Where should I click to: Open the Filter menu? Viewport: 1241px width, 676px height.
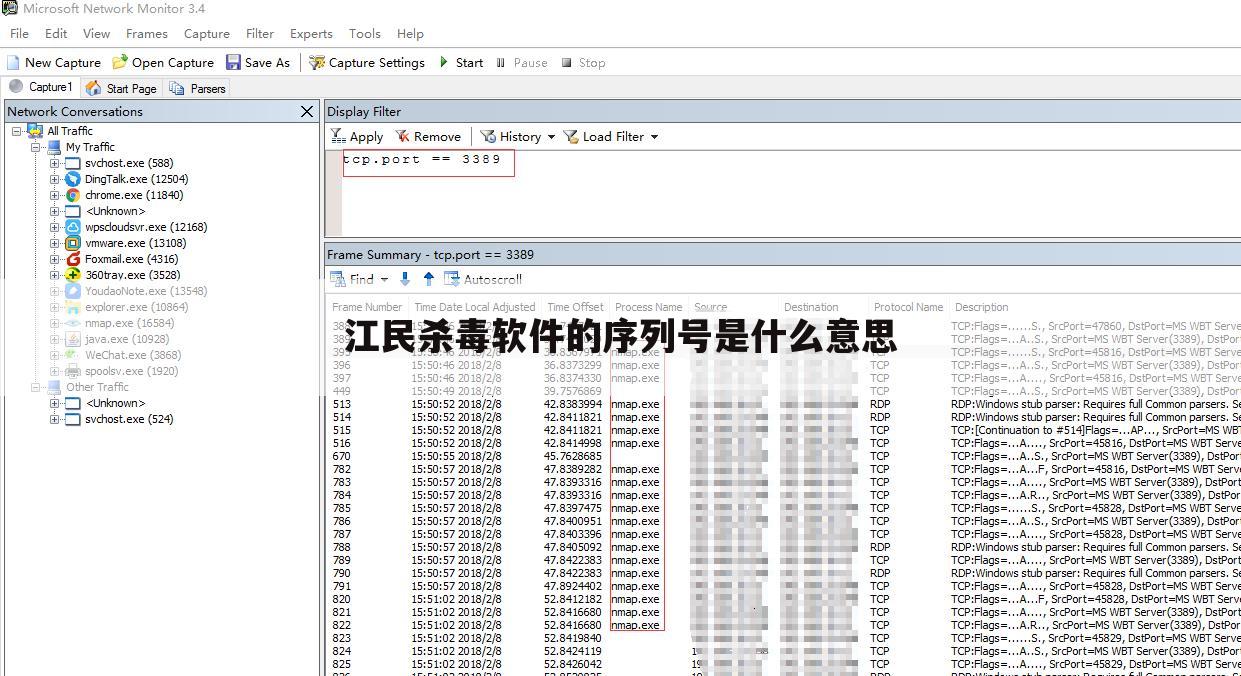tap(260, 33)
